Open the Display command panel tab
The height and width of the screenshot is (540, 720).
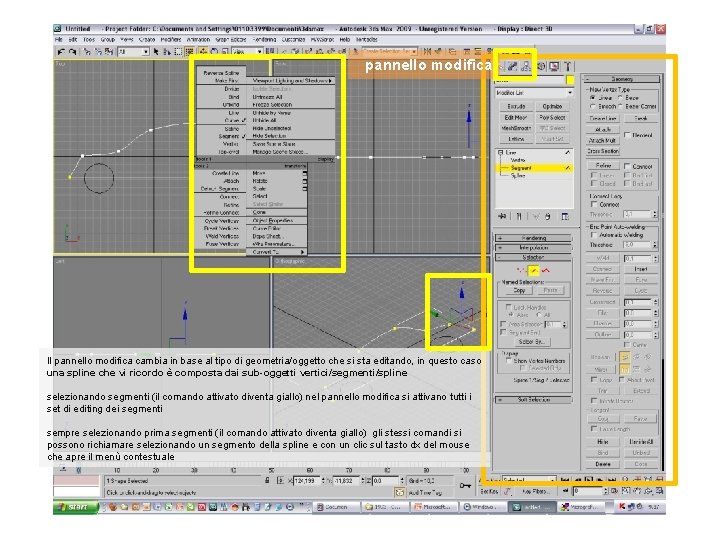pyautogui.click(x=555, y=67)
